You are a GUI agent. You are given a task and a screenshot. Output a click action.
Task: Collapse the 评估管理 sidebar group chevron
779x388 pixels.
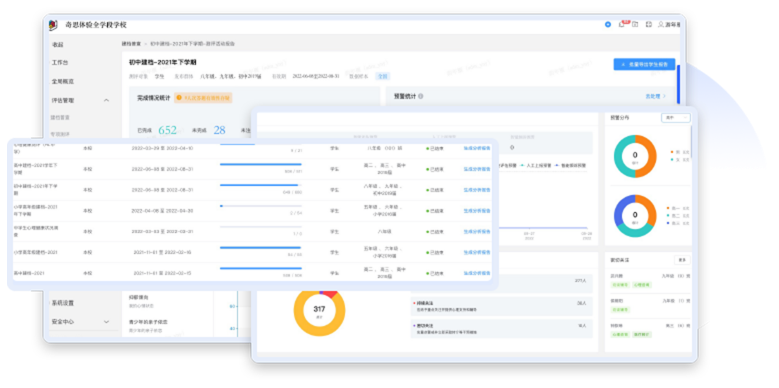(x=106, y=100)
